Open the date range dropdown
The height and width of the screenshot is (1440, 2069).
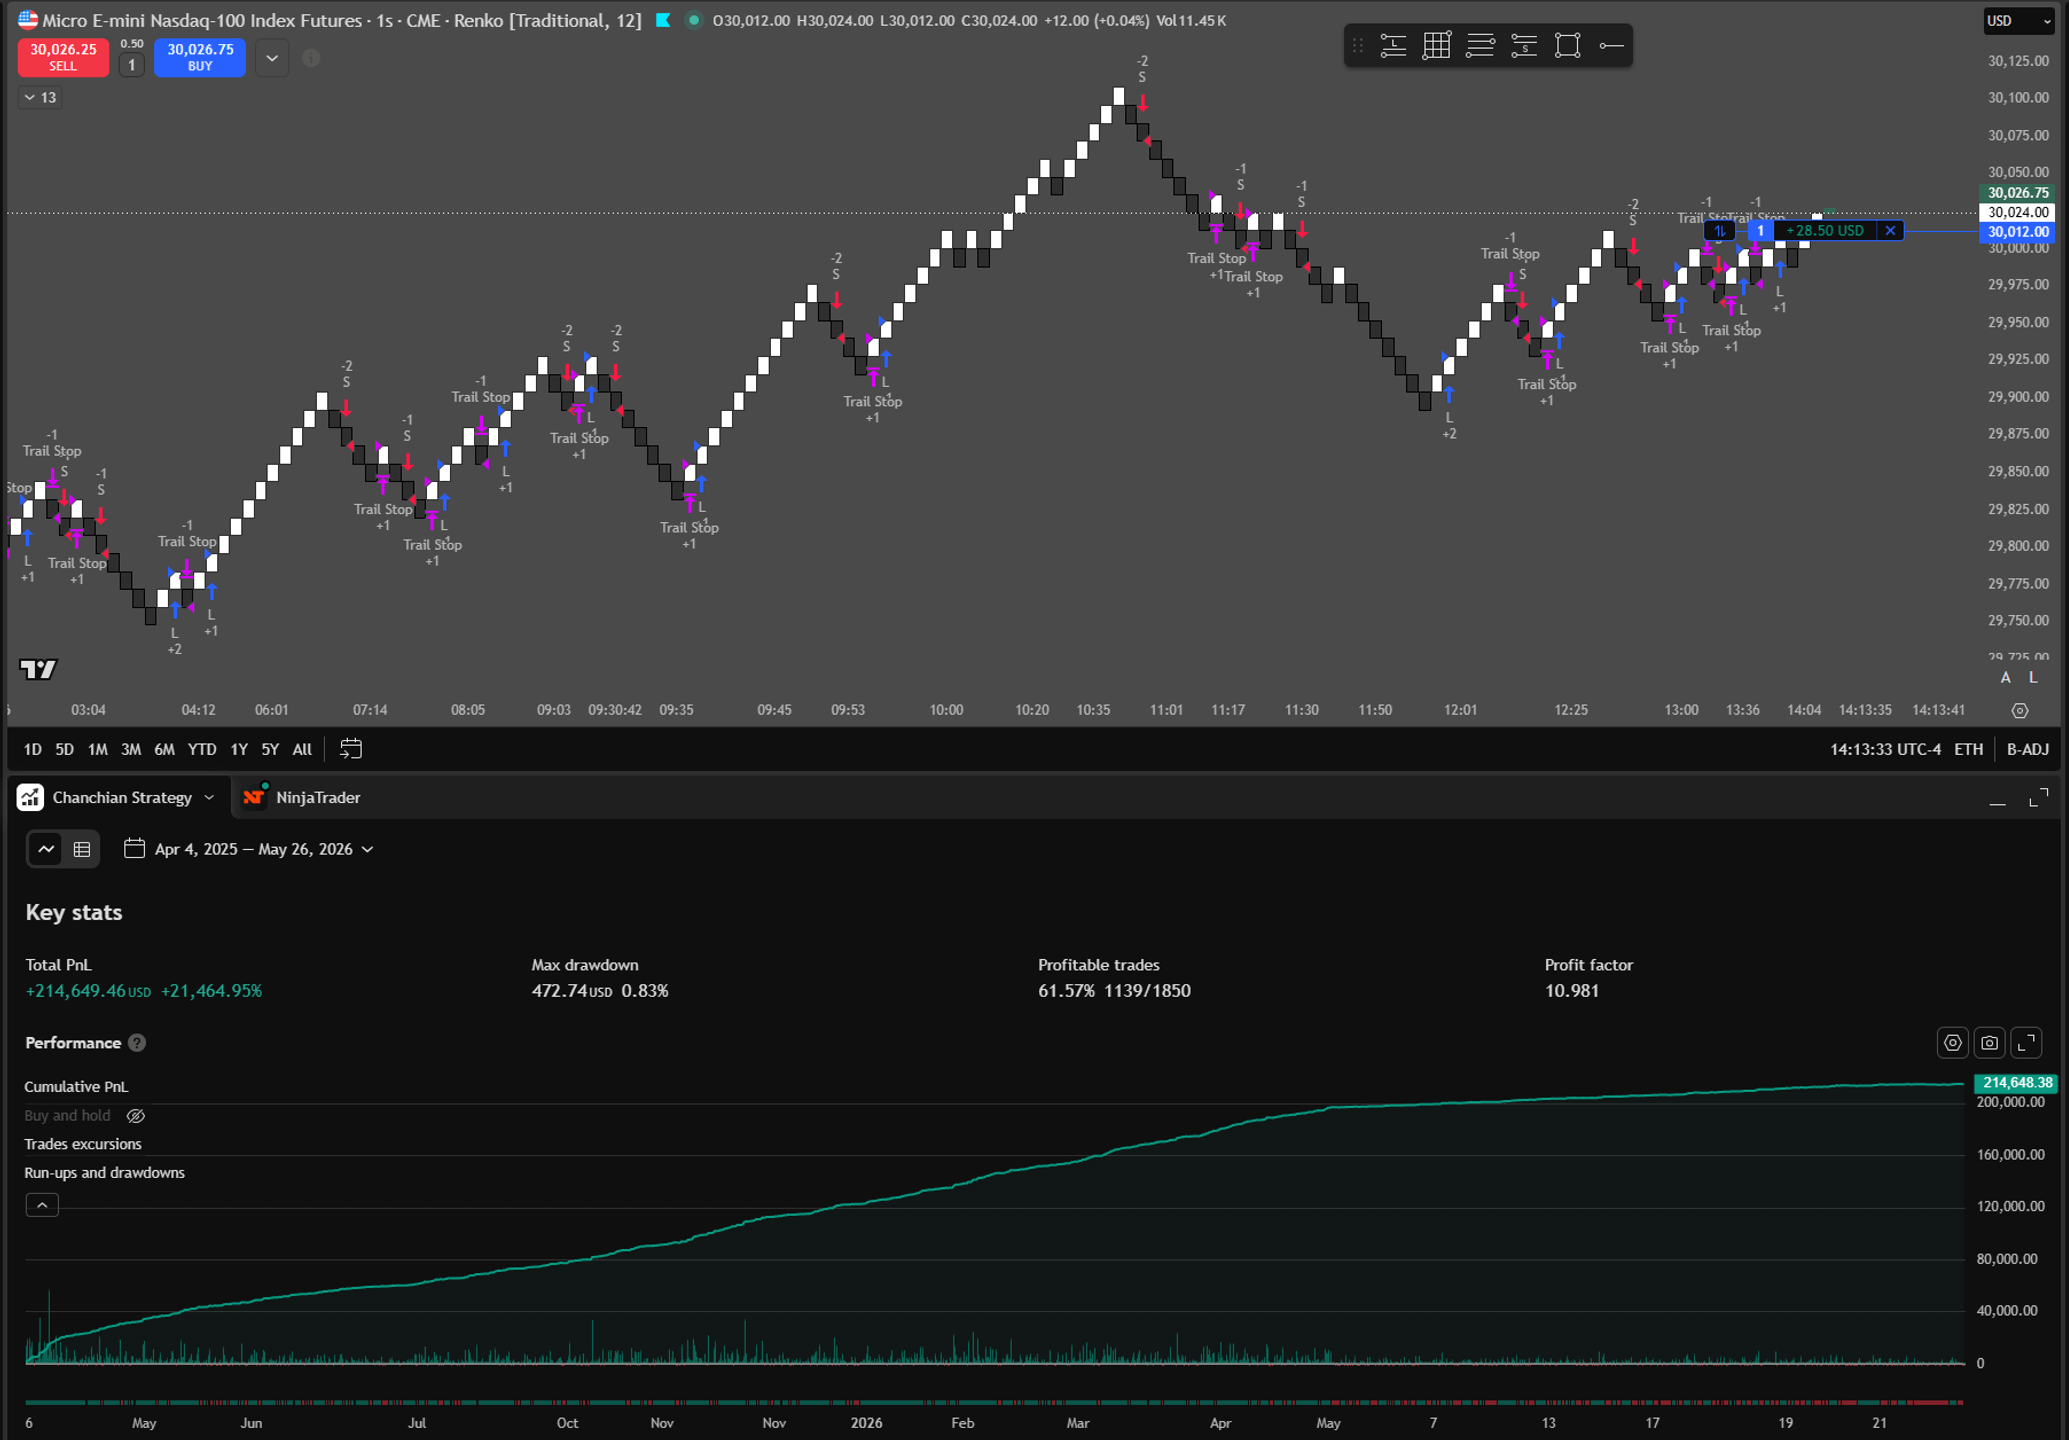coord(249,849)
